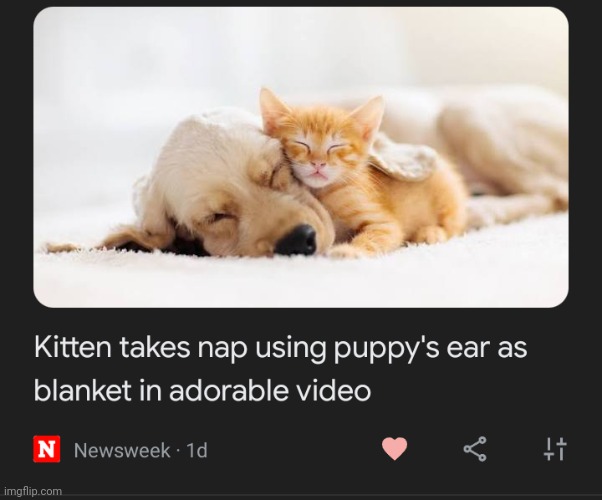Like the article with the heart icon

[394, 449]
